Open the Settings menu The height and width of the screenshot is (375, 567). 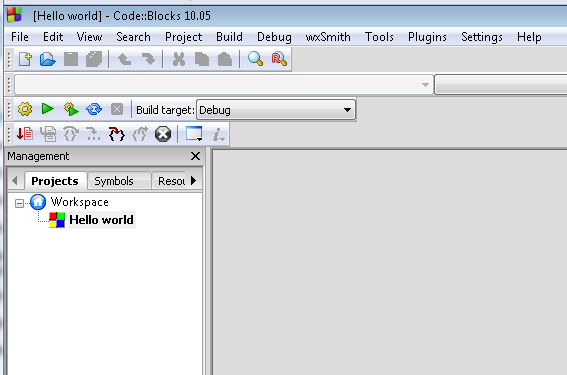[482, 37]
